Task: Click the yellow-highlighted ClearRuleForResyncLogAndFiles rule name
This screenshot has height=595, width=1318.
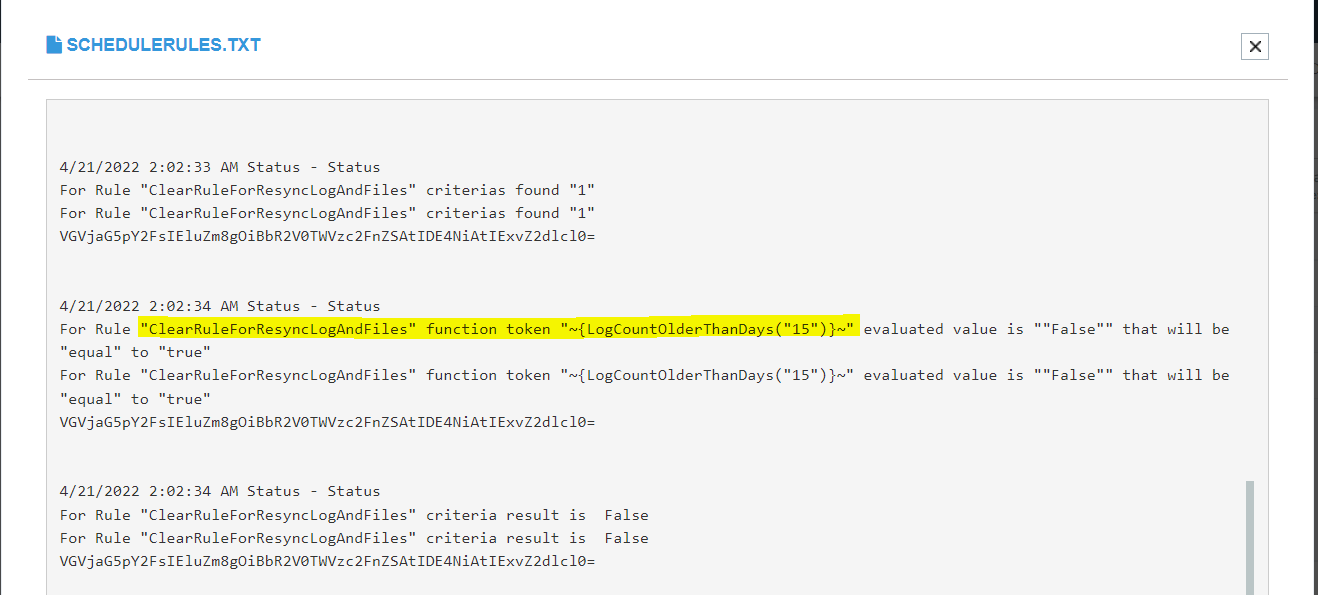Action: 278,329
